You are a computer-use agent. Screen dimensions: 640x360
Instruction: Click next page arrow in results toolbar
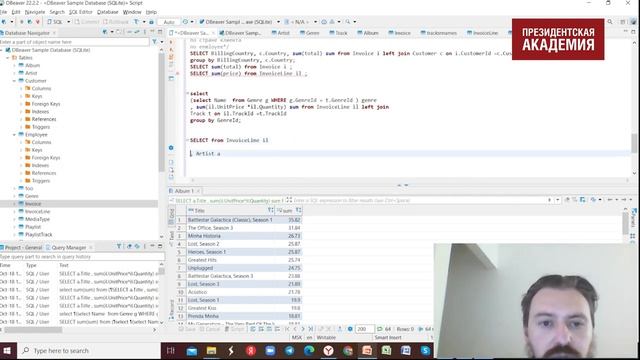(303, 329)
